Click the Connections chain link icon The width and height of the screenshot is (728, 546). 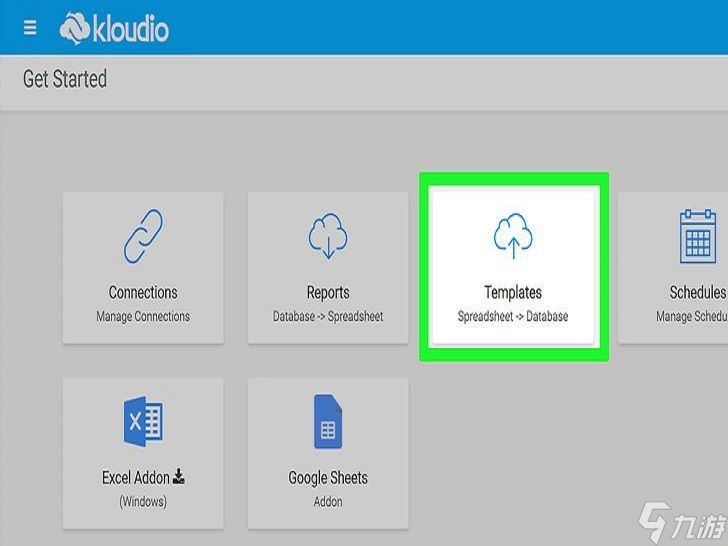[143, 236]
